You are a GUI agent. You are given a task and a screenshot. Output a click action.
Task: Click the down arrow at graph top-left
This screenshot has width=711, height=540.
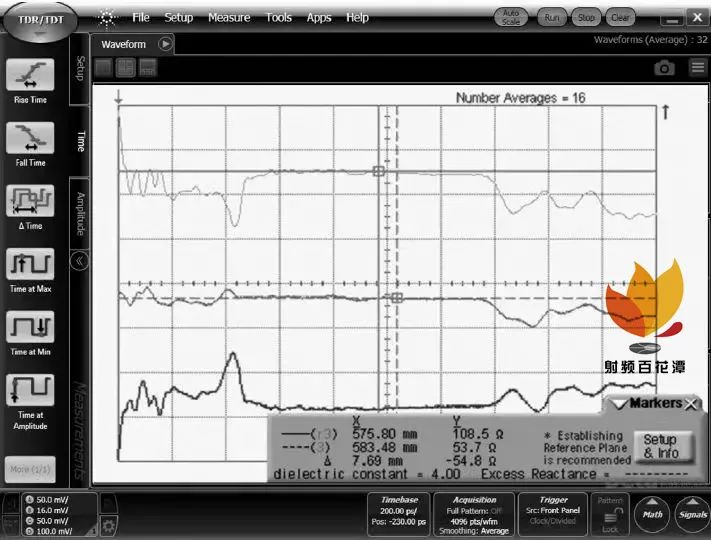119,97
